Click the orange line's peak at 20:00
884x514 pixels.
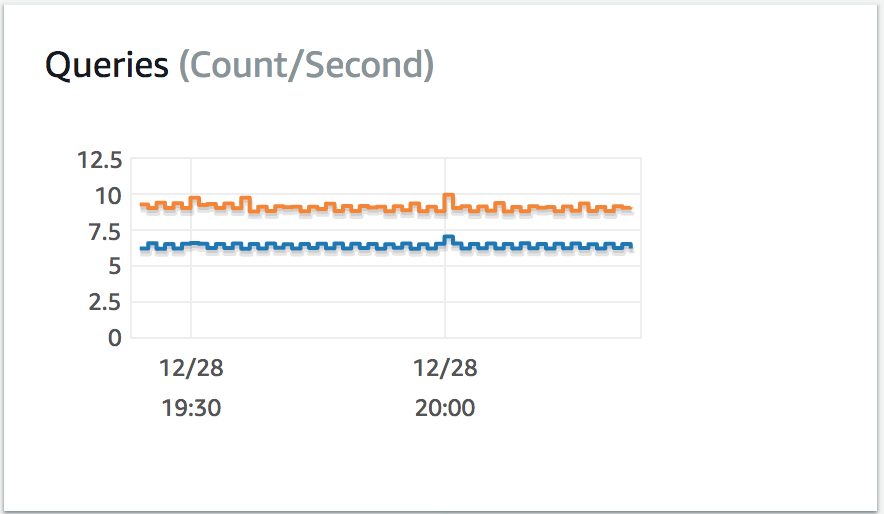point(449,196)
